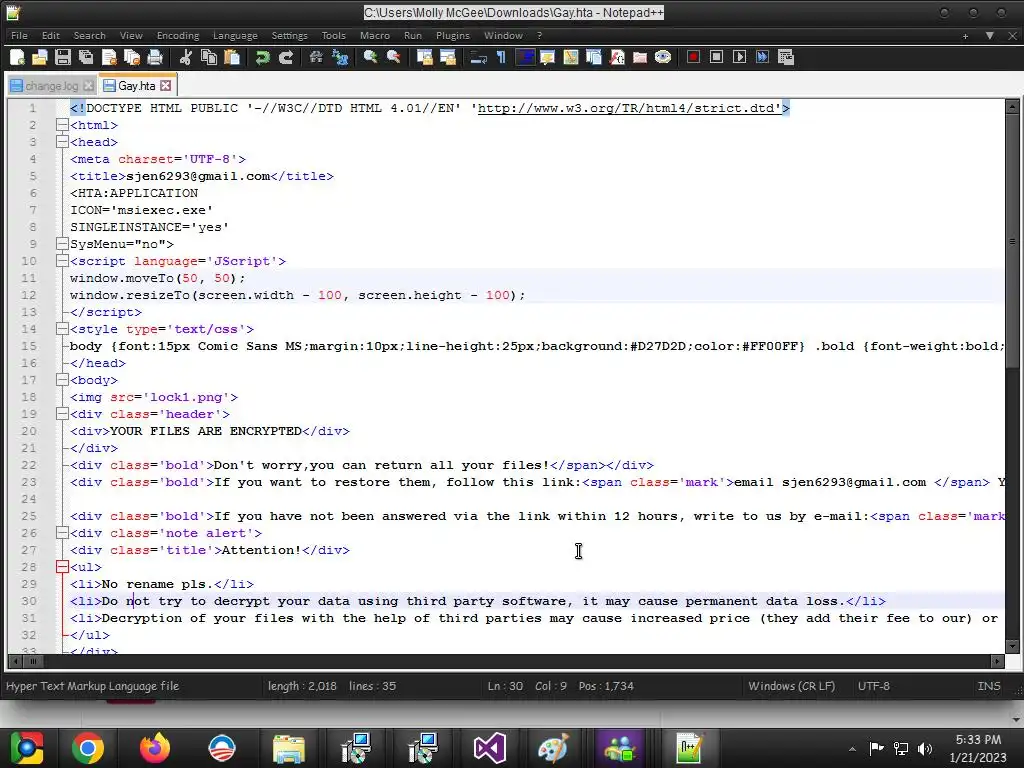The image size is (1024, 768).
Task: Click the UTF-8 encoding status bar field
Action: (x=874, y=686)
